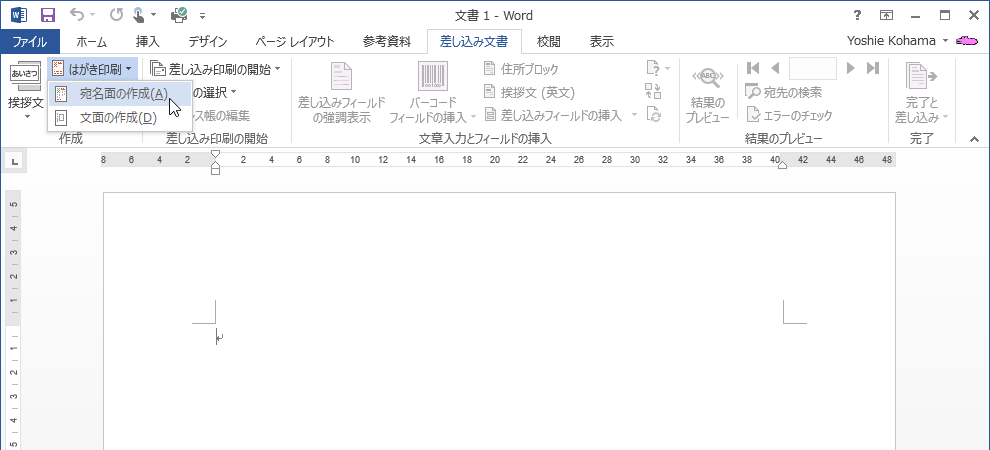This screenshot has height=450, width=990.
Task: Open the Rules icon dropdown arrow
Action: tap(667, 68)
